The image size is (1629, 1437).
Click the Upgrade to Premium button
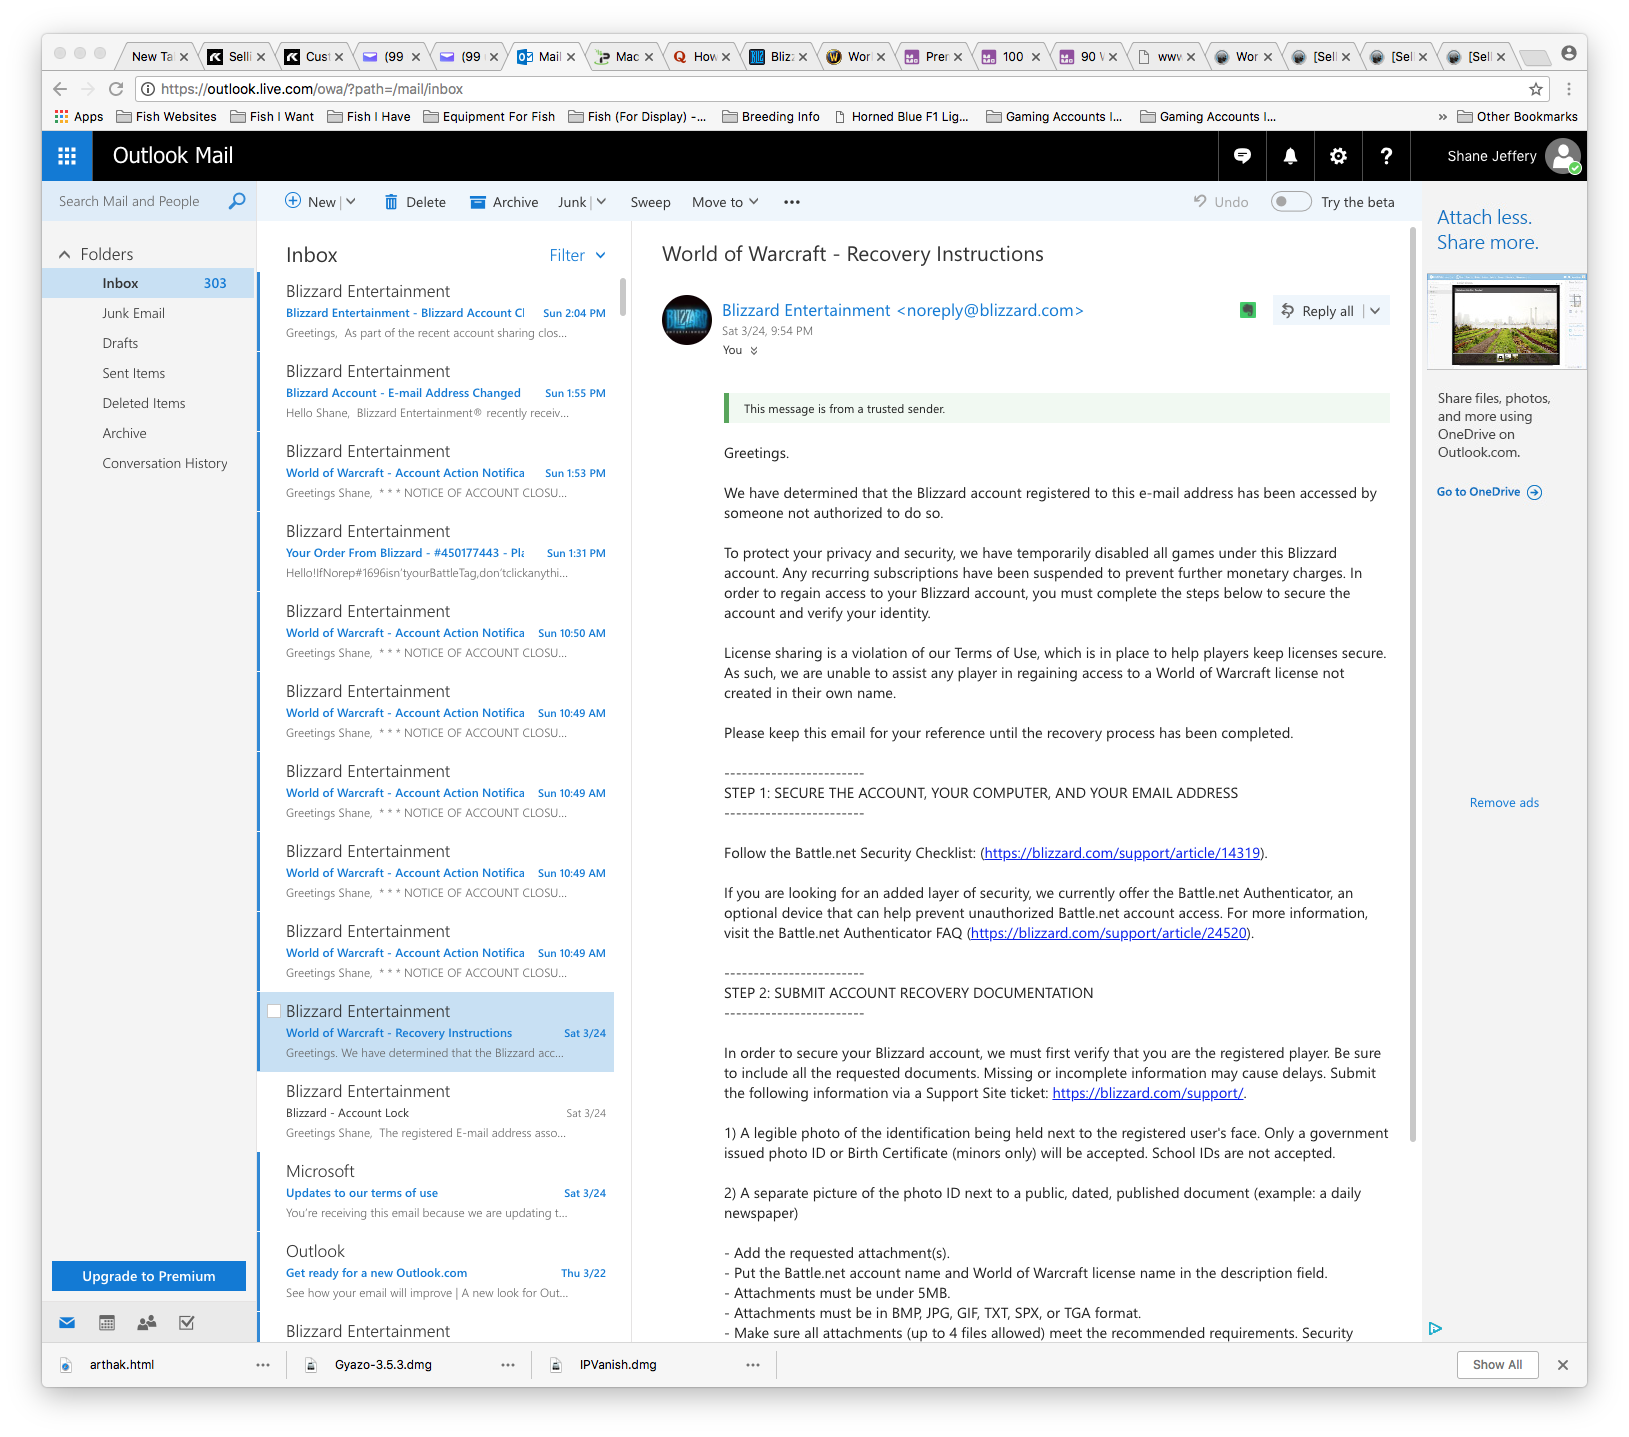pyautogui.click(x=149, y=1276)
